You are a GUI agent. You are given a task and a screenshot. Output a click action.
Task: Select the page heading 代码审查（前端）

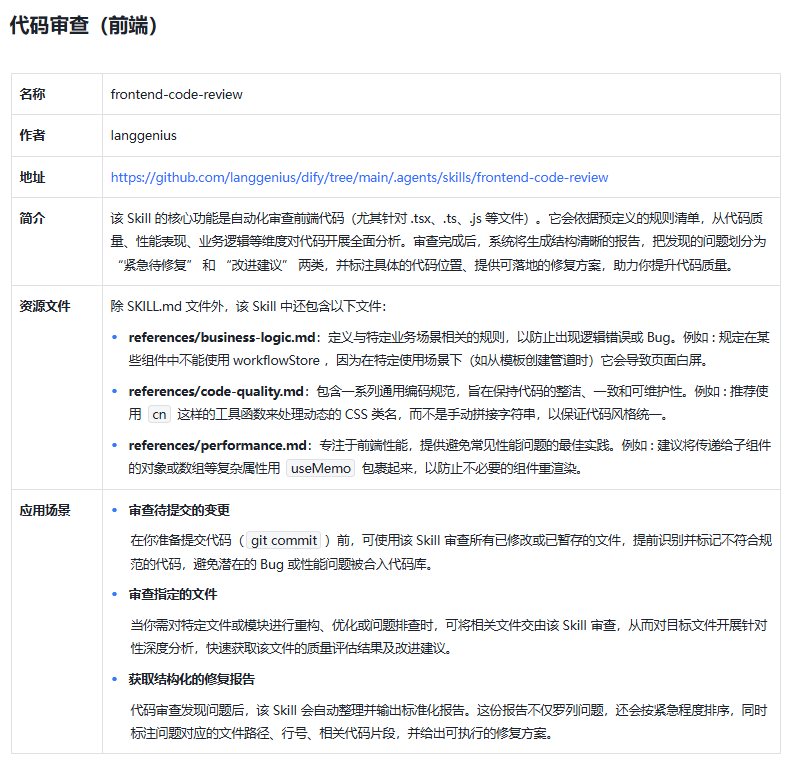point(83,25)
